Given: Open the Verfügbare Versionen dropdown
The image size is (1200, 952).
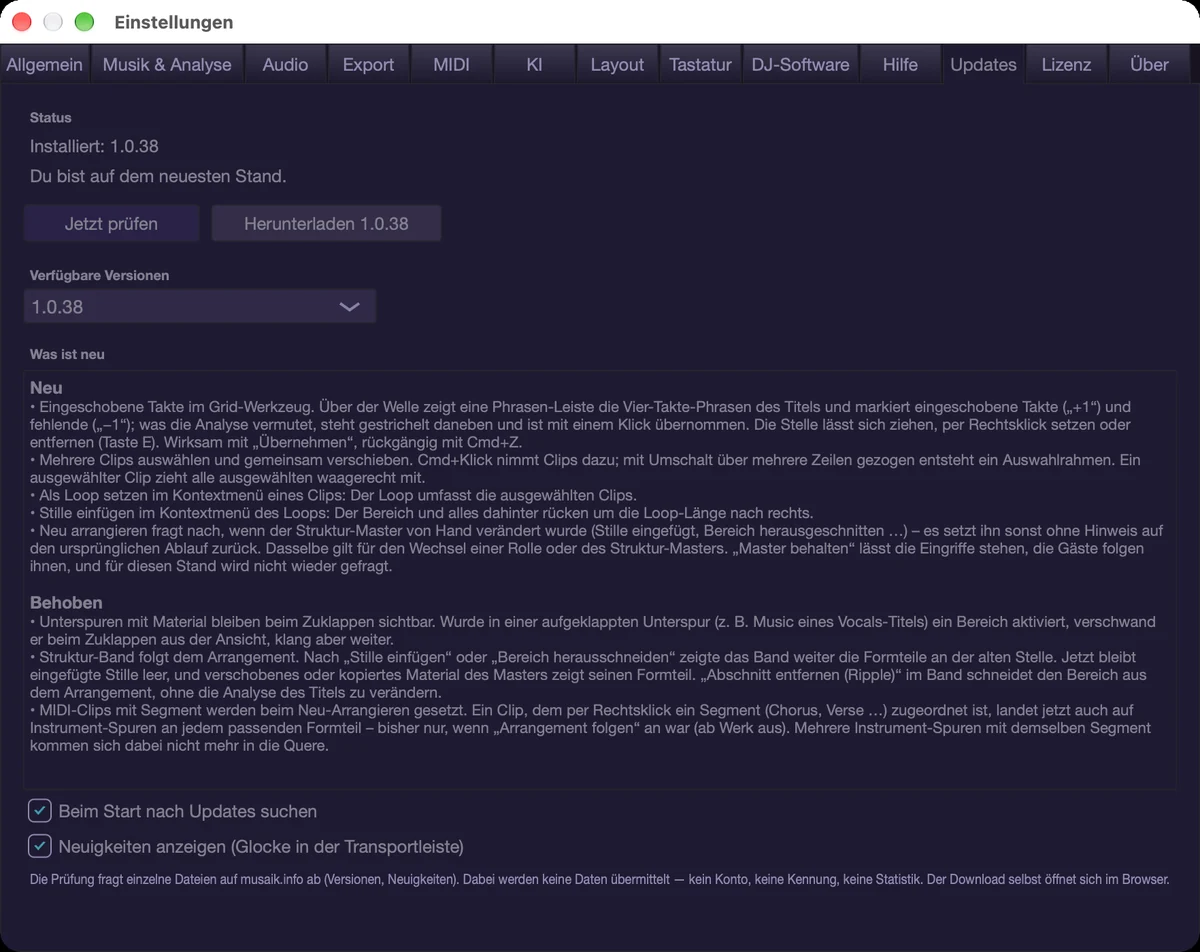Looking at the screenshot, I should tap(200, 307).
